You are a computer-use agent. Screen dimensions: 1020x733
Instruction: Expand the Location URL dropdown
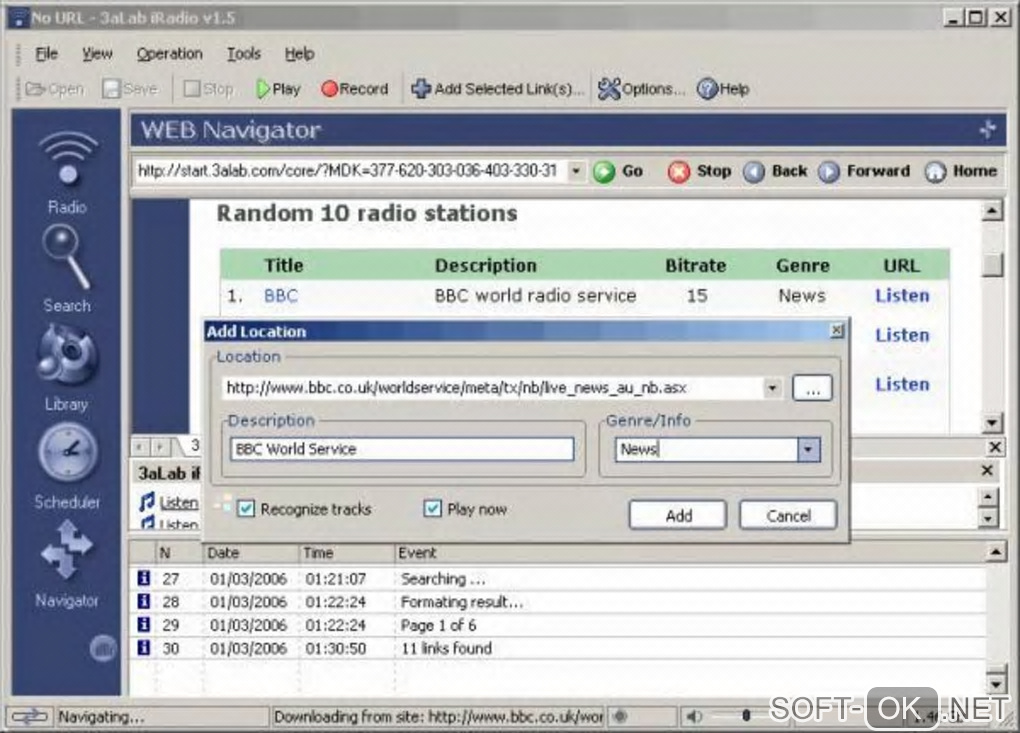(772, 388)
